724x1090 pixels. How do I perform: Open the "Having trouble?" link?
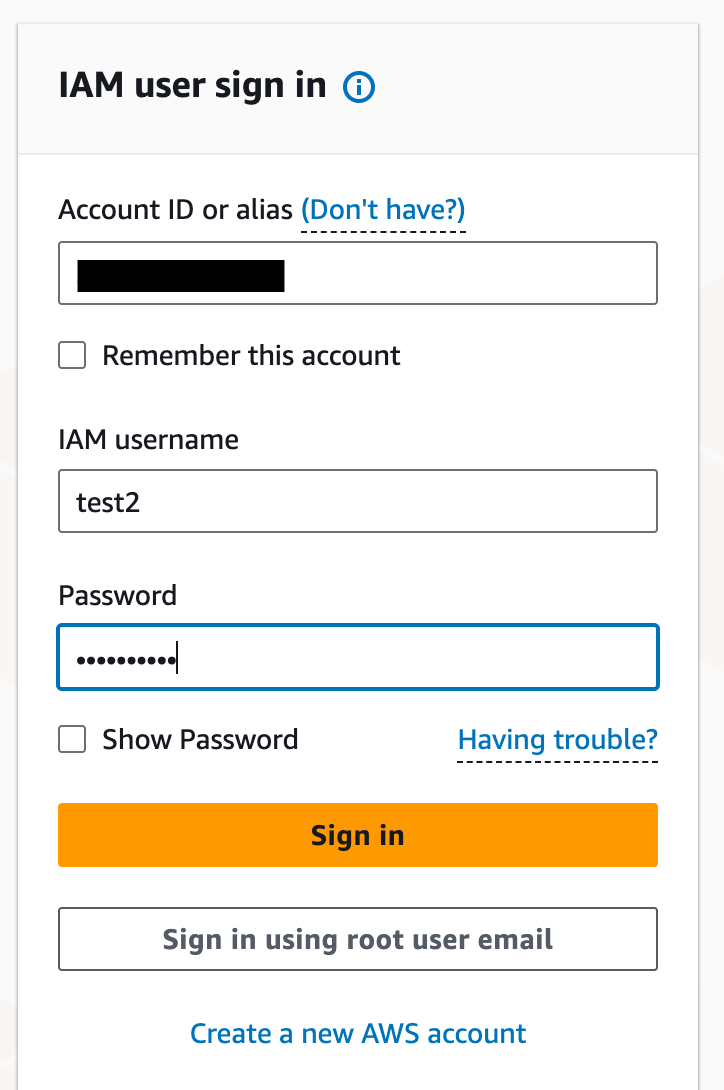[557, 739]
